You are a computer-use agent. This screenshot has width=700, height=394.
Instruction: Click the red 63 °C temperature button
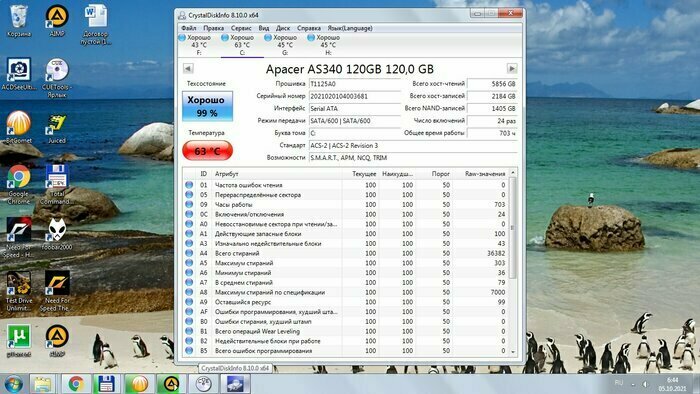(207, 150)
